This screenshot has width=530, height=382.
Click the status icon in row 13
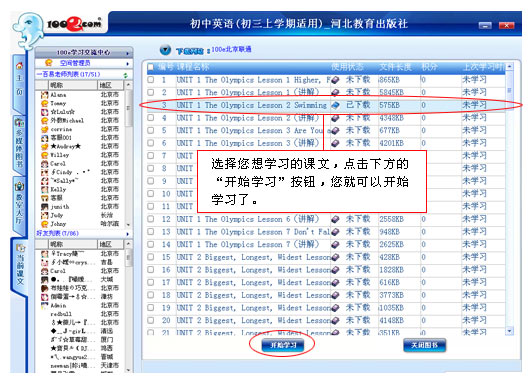click(x=335, y=232)
